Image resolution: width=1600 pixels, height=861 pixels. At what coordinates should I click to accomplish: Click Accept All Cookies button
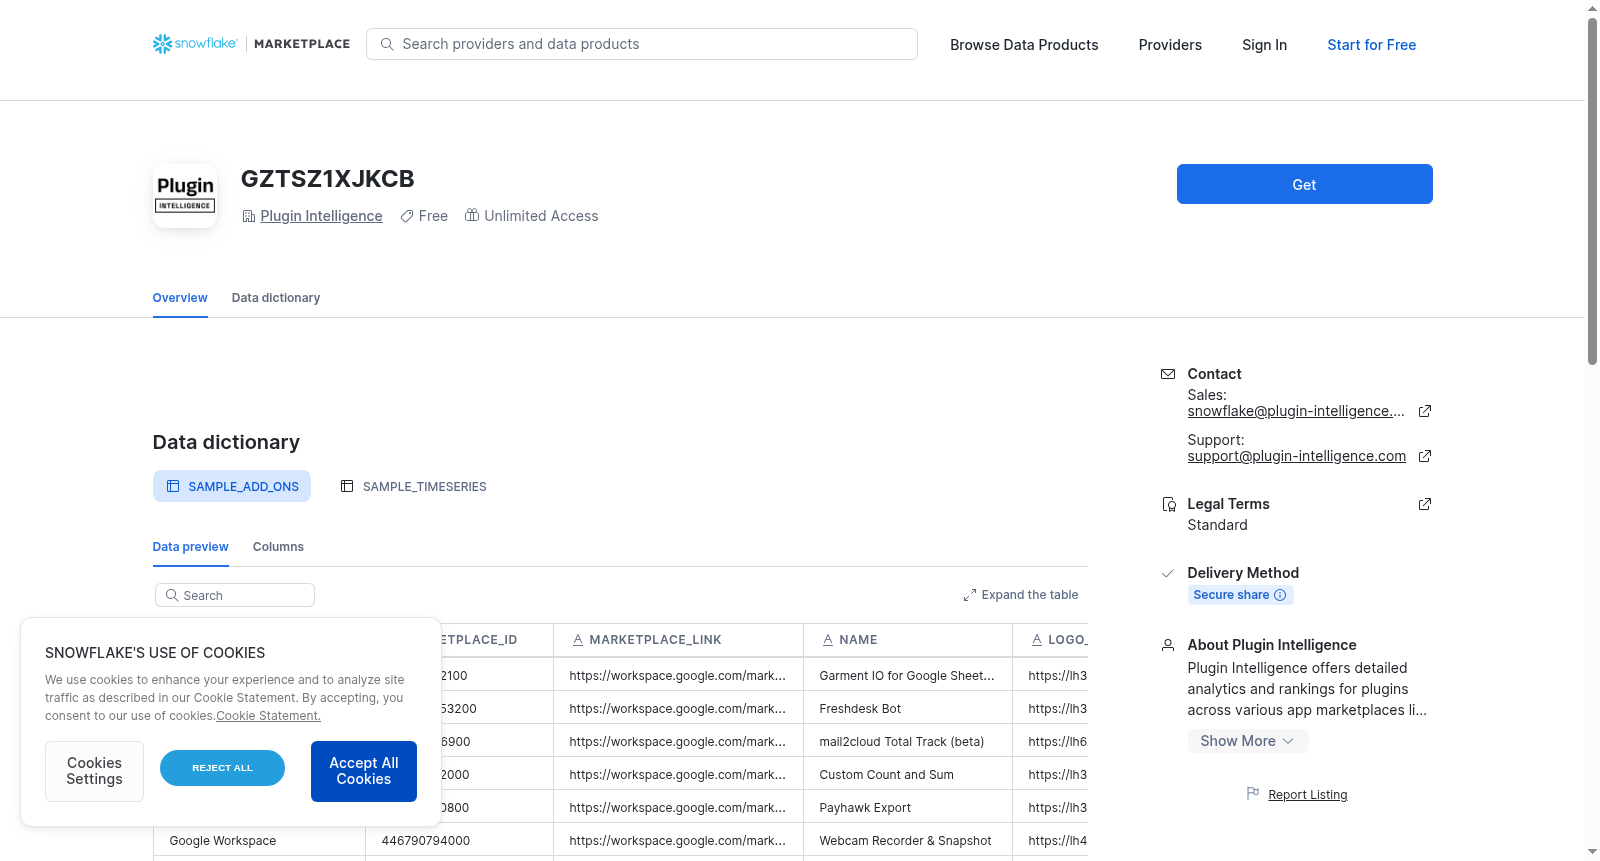(364, 771)
